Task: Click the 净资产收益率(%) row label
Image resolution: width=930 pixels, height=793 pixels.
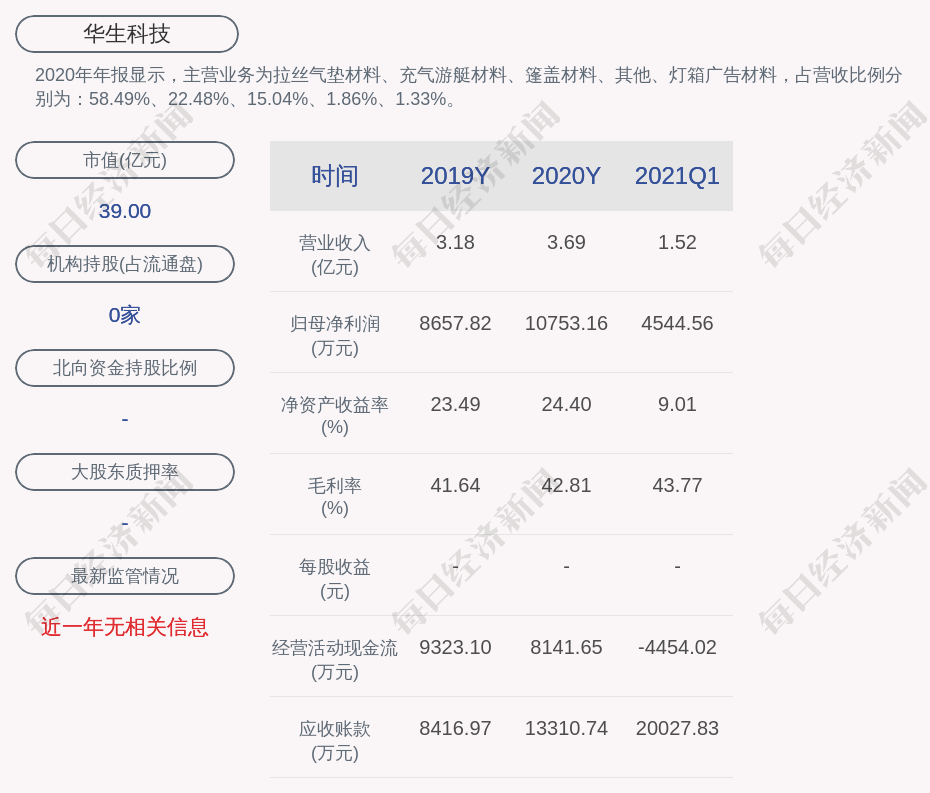Action: click(335, 416)
